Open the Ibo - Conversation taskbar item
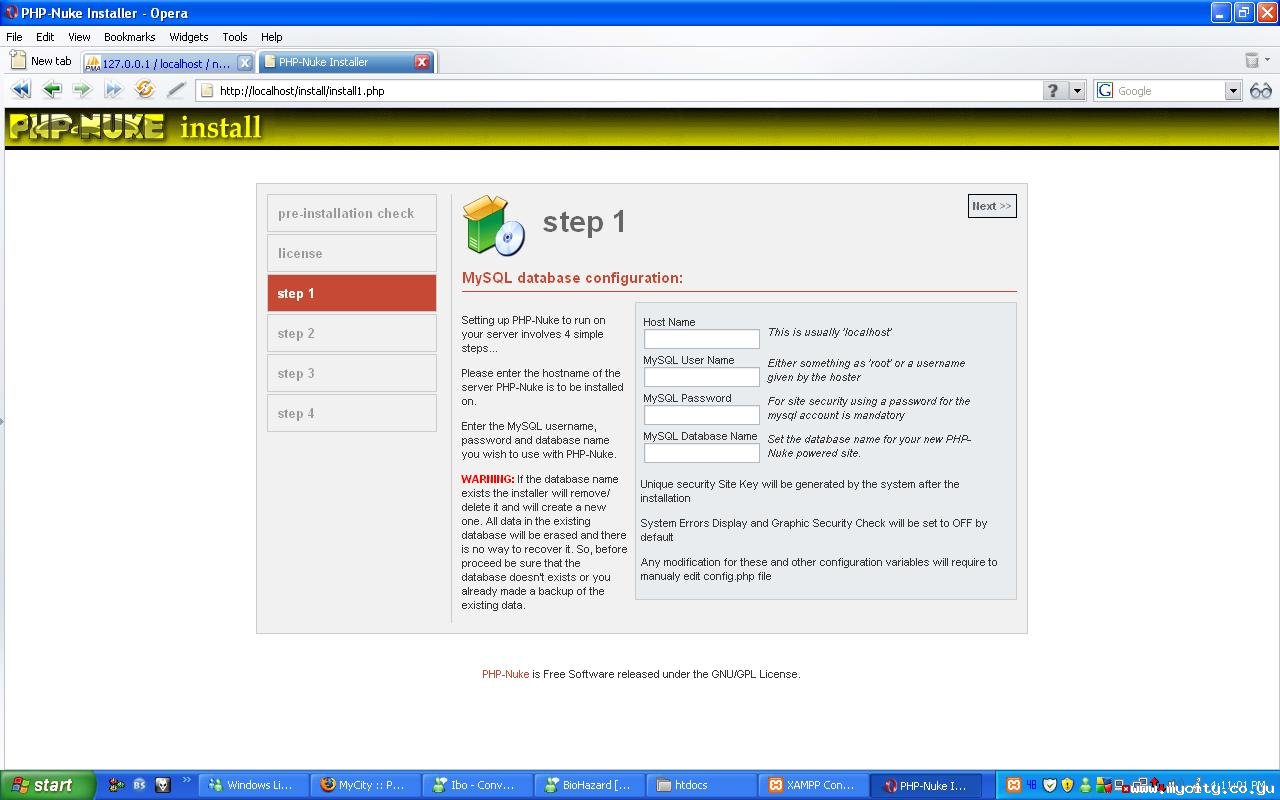 [478, 785]
